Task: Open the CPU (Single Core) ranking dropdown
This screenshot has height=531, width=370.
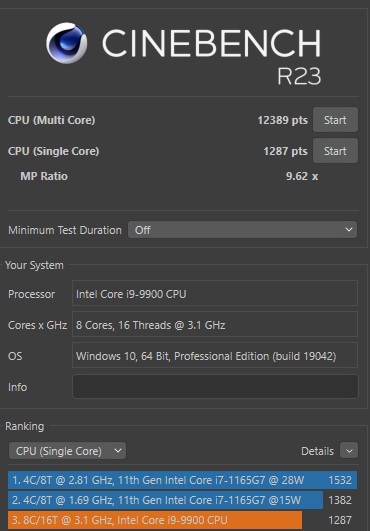Action: [68, 451]
